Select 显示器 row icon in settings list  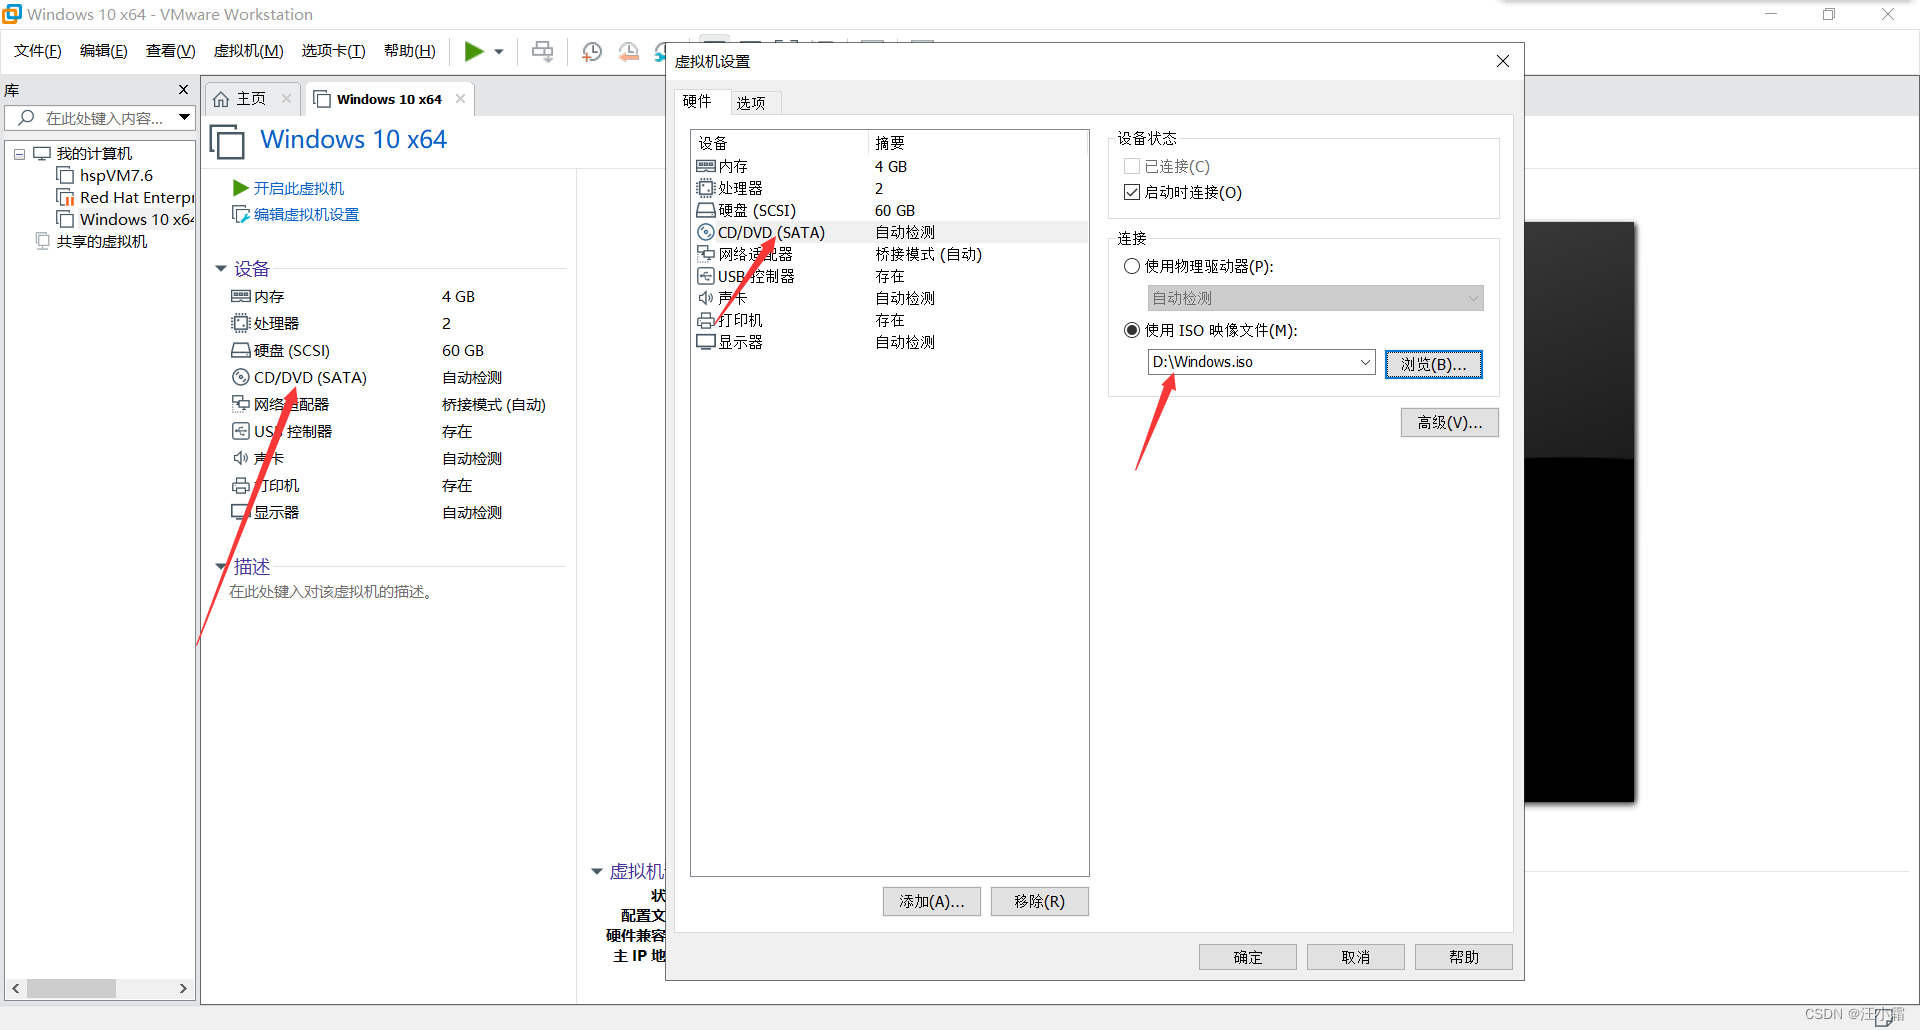click(706, 342)
